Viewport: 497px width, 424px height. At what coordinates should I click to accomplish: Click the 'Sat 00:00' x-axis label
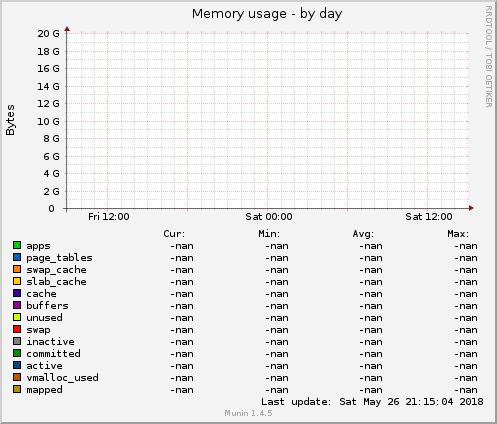(269, 217)
